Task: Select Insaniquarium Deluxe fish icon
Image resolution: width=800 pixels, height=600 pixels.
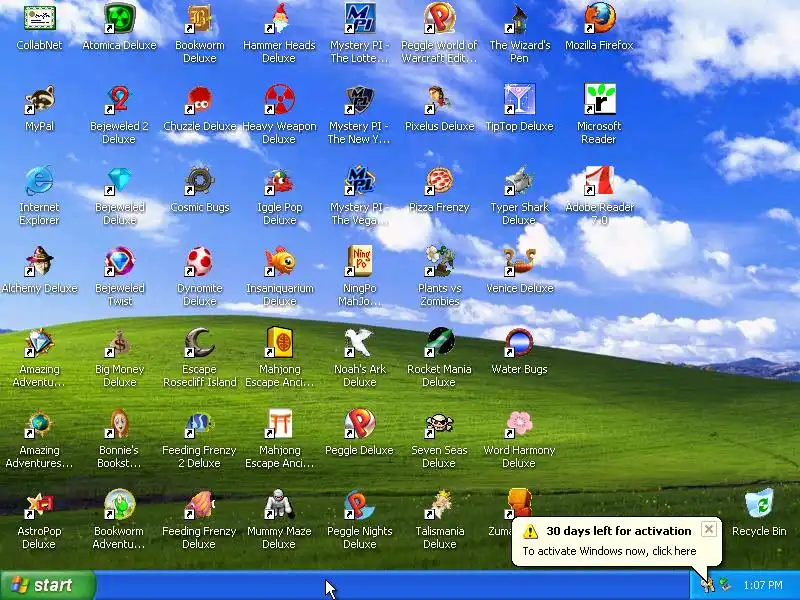Action: pos(279,261)
